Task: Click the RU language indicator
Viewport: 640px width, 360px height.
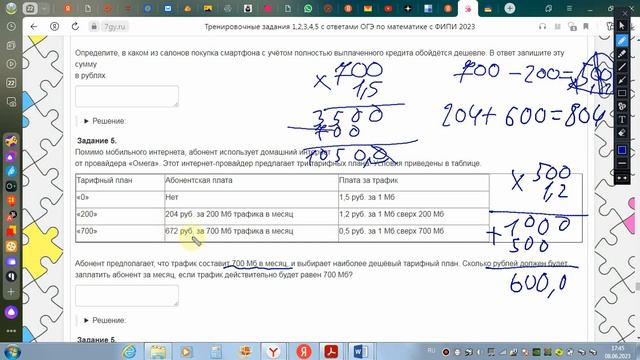Action: [431, 351]
